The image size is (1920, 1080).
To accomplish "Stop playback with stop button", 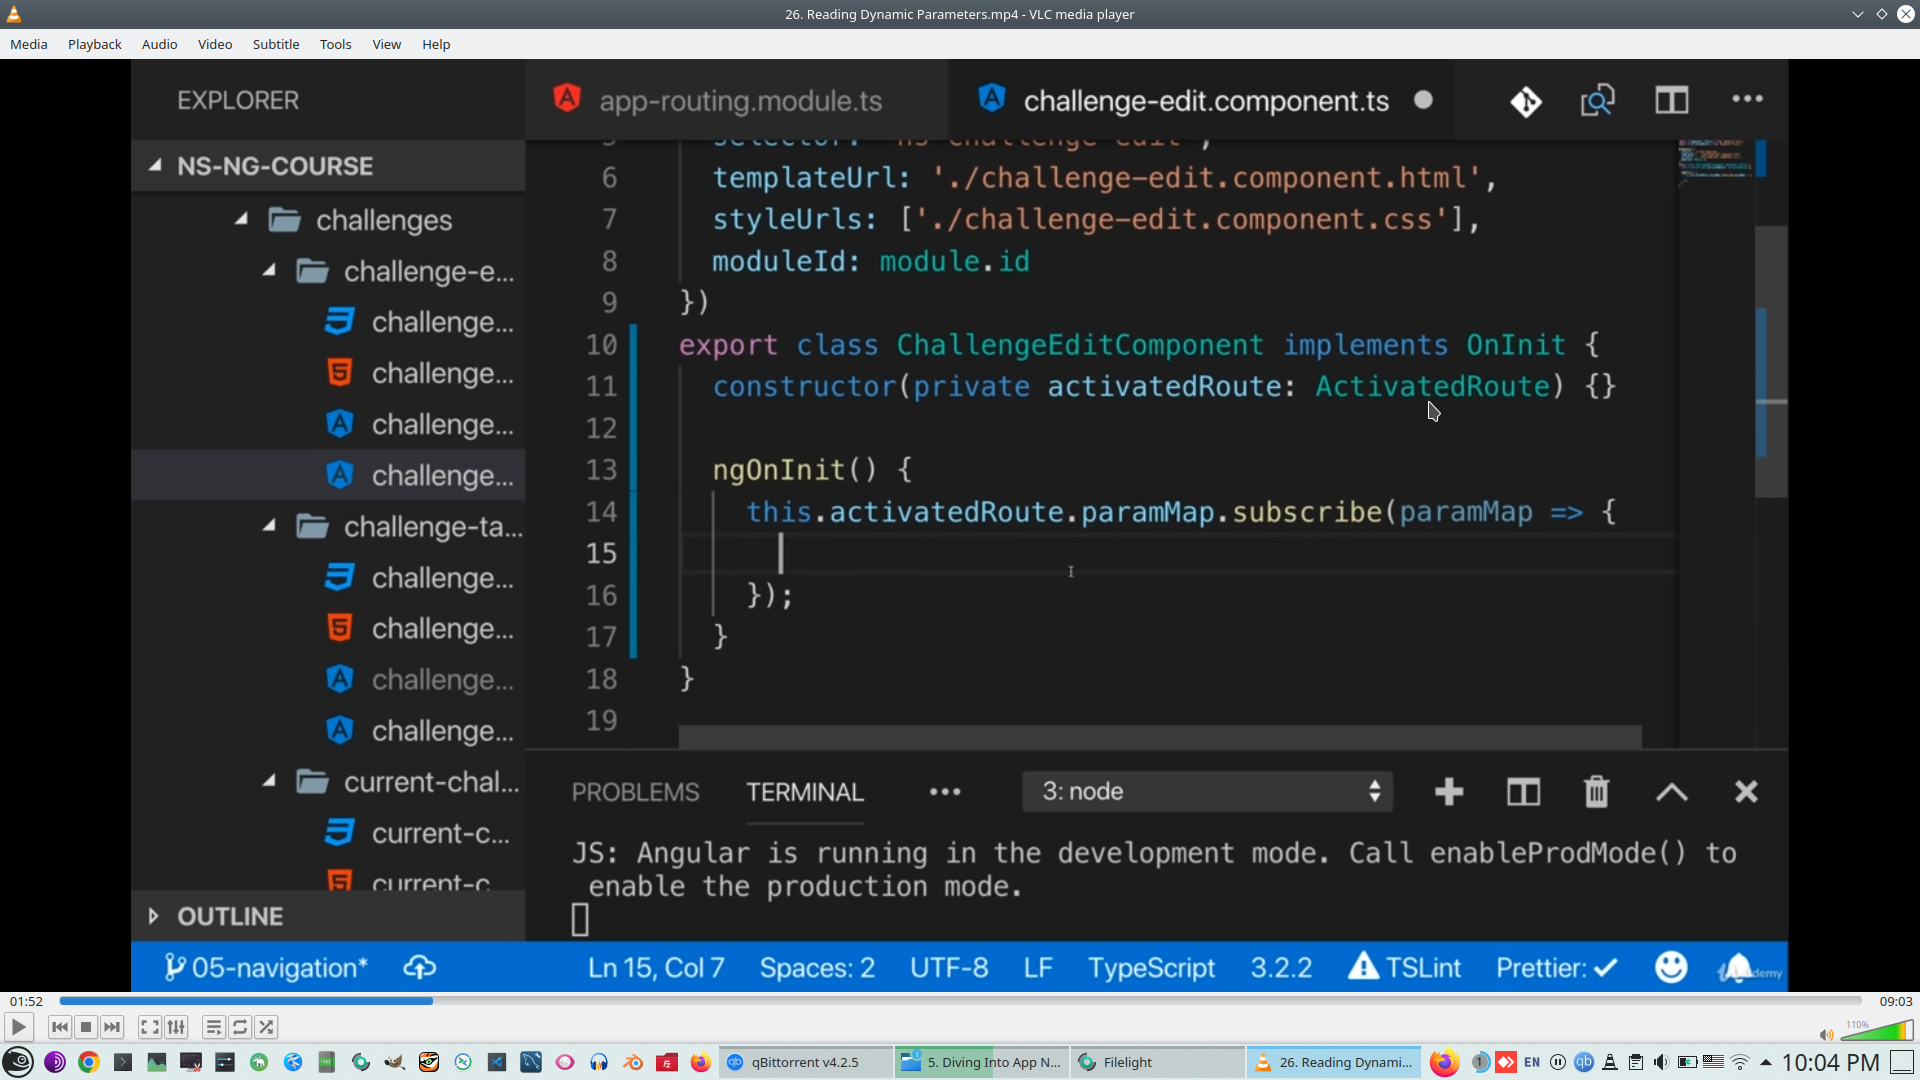I will [86, 1027].
